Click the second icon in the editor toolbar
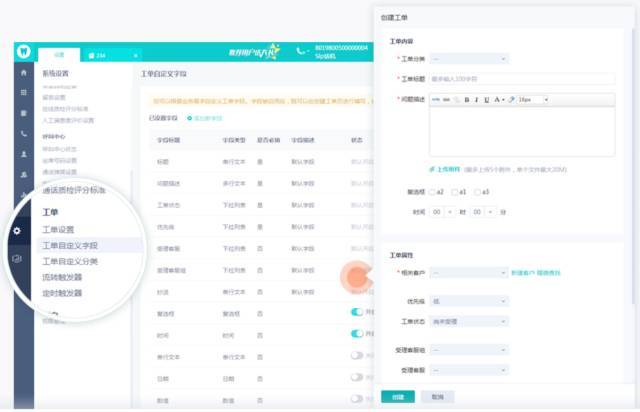Image resolution: width=640 pixels, height=412 pixels. [x=447, y=100]
